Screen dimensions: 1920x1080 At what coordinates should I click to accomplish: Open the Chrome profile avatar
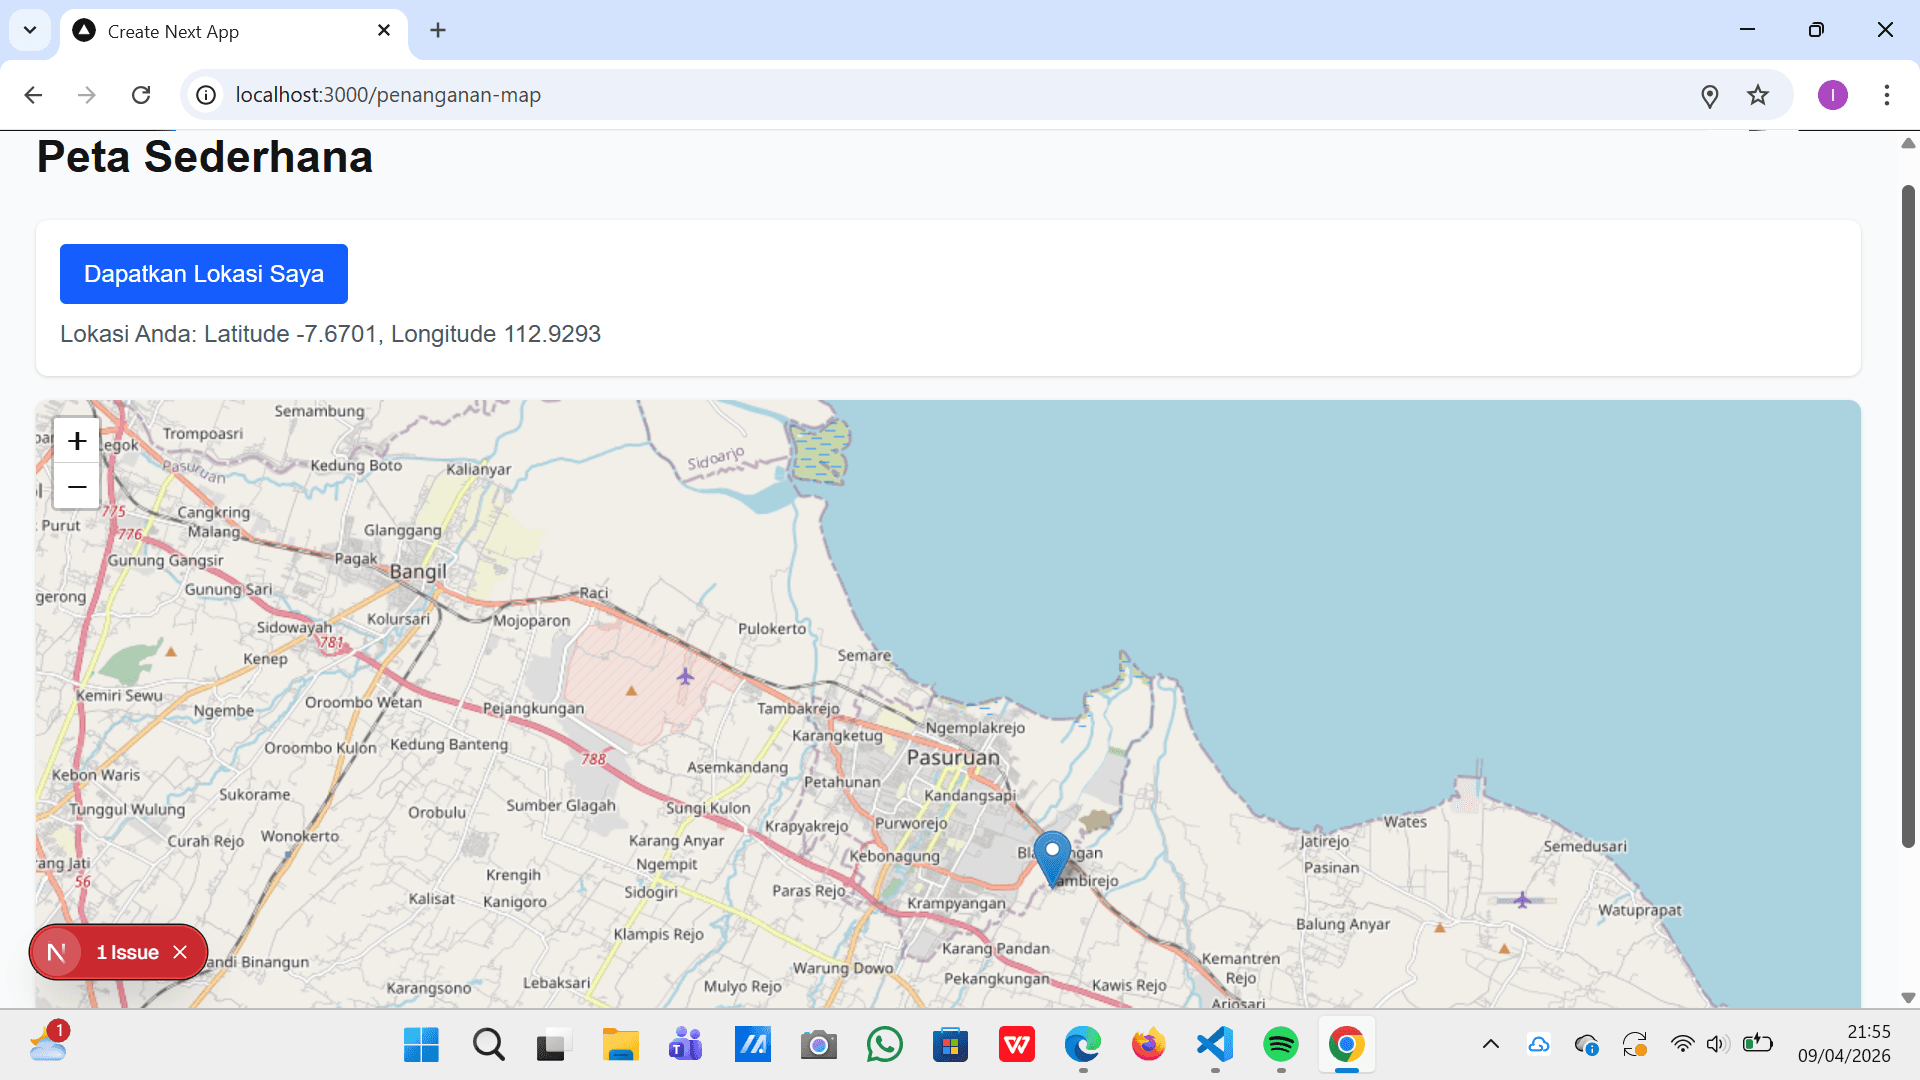point(1833,95)
